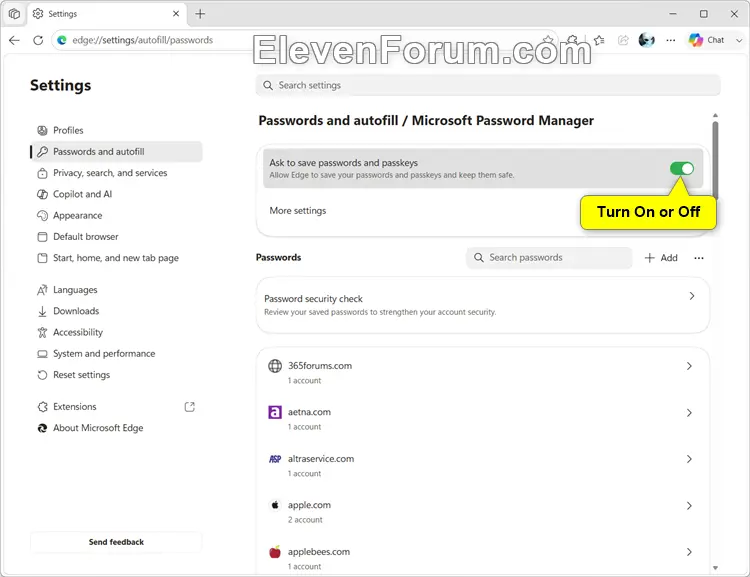
Task: Open passwords more options ellipsis
Action: 699,258
